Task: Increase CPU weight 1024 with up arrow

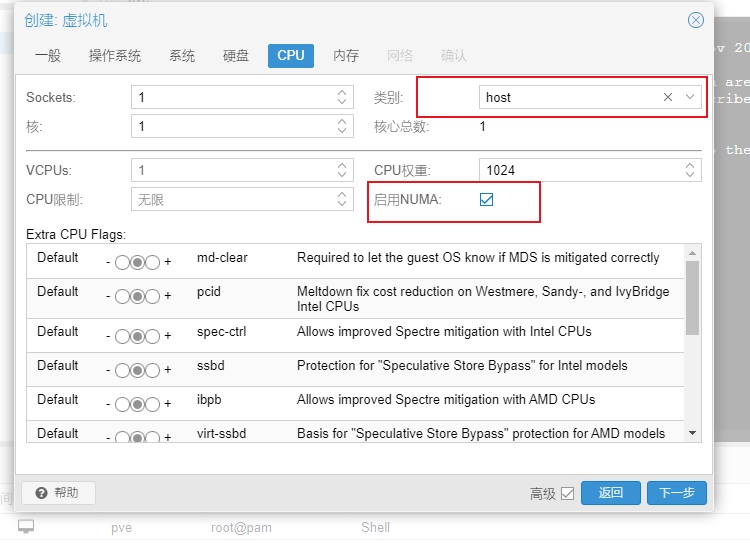Action: pyautogui.click(x=689, y=166)
